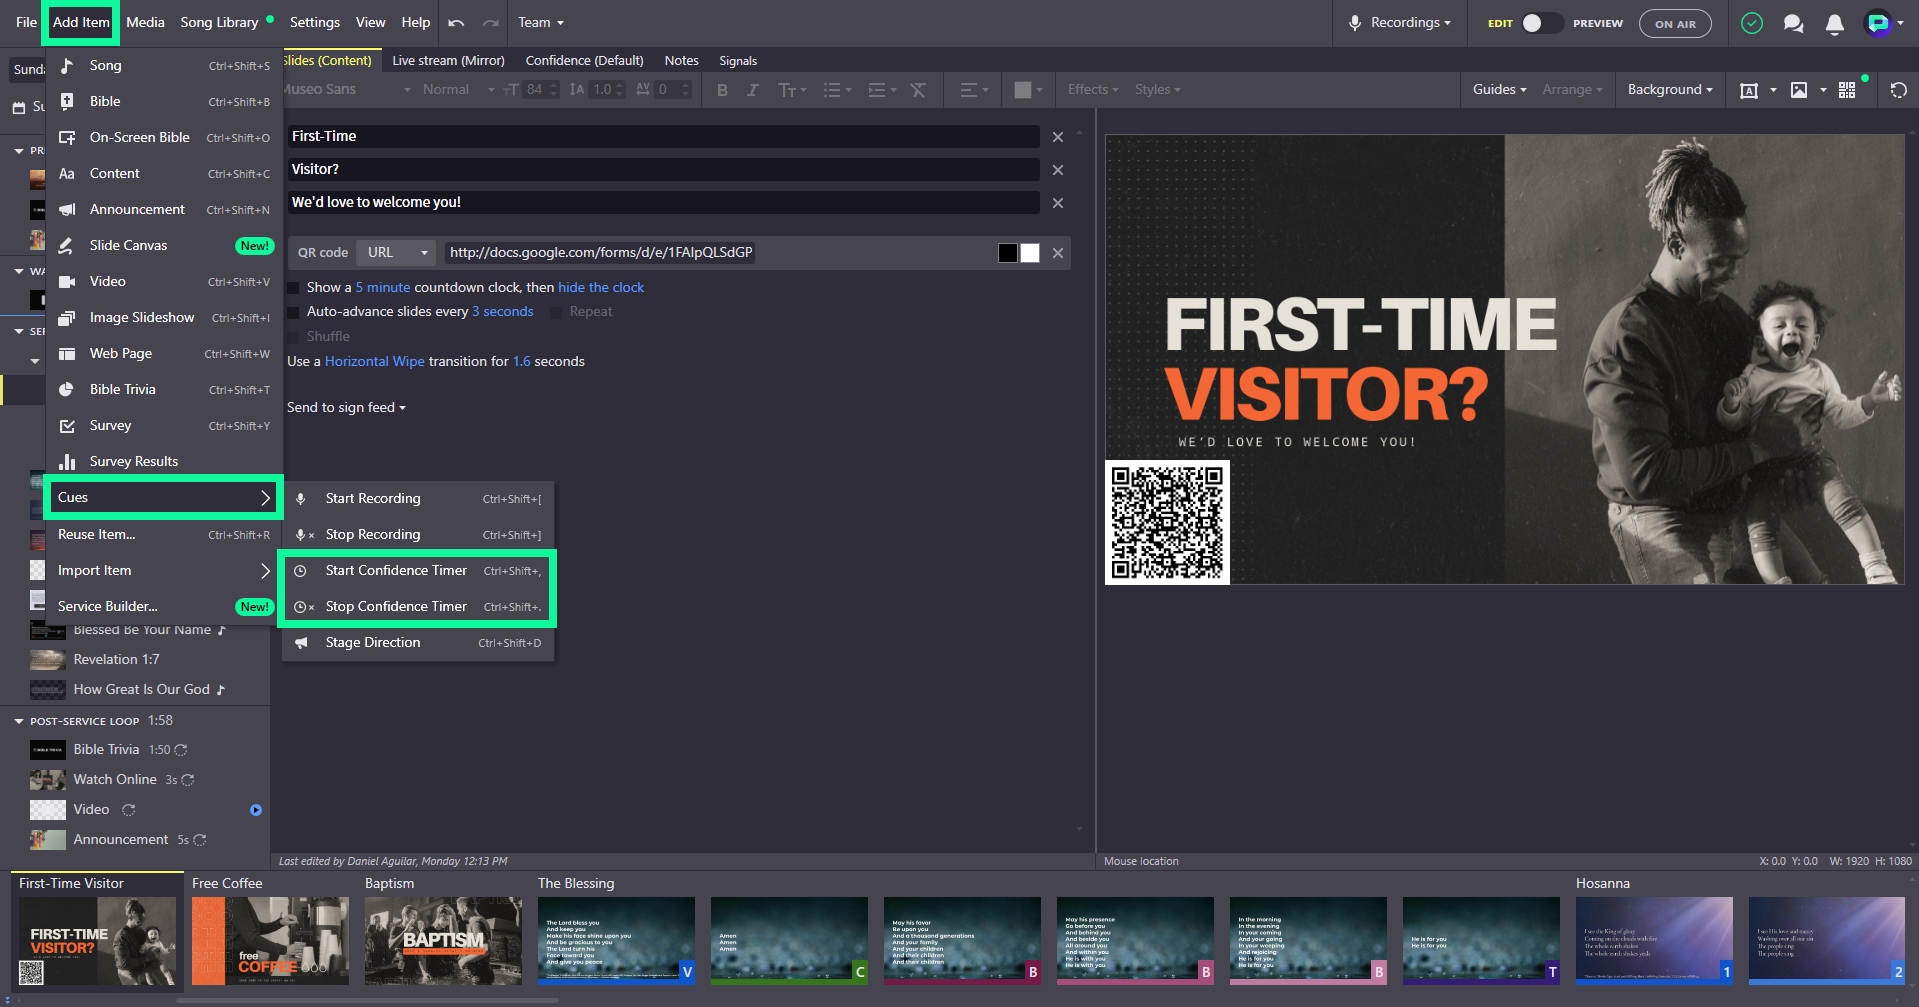The width and height of the screenshot is (1919, 1007).
Task: Click the undo arrow icon
Action: coord(456,23)
